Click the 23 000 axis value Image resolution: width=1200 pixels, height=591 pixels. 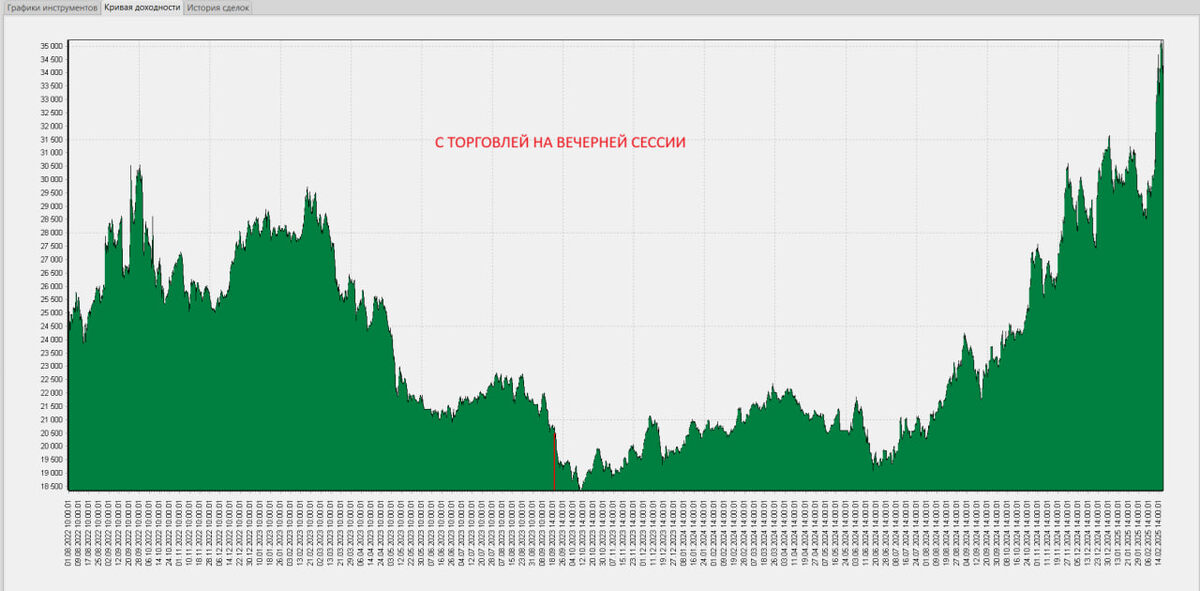click(x=51, y=366)
